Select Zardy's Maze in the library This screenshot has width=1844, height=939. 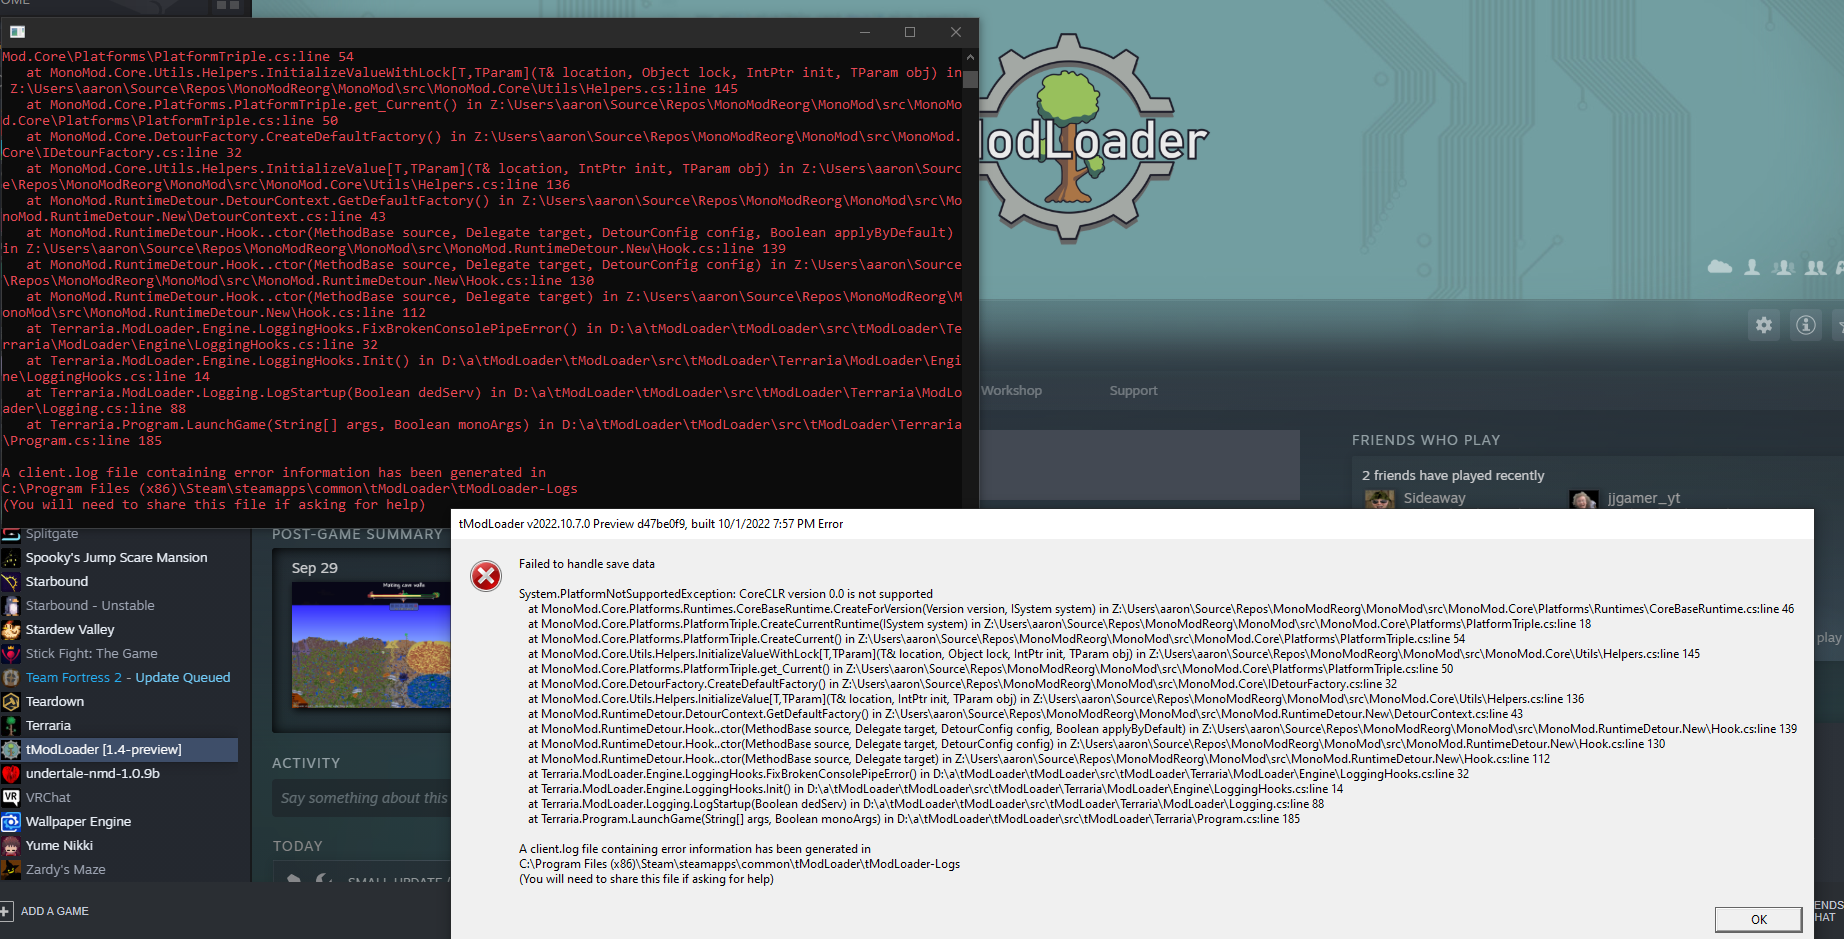coord(65,870)
